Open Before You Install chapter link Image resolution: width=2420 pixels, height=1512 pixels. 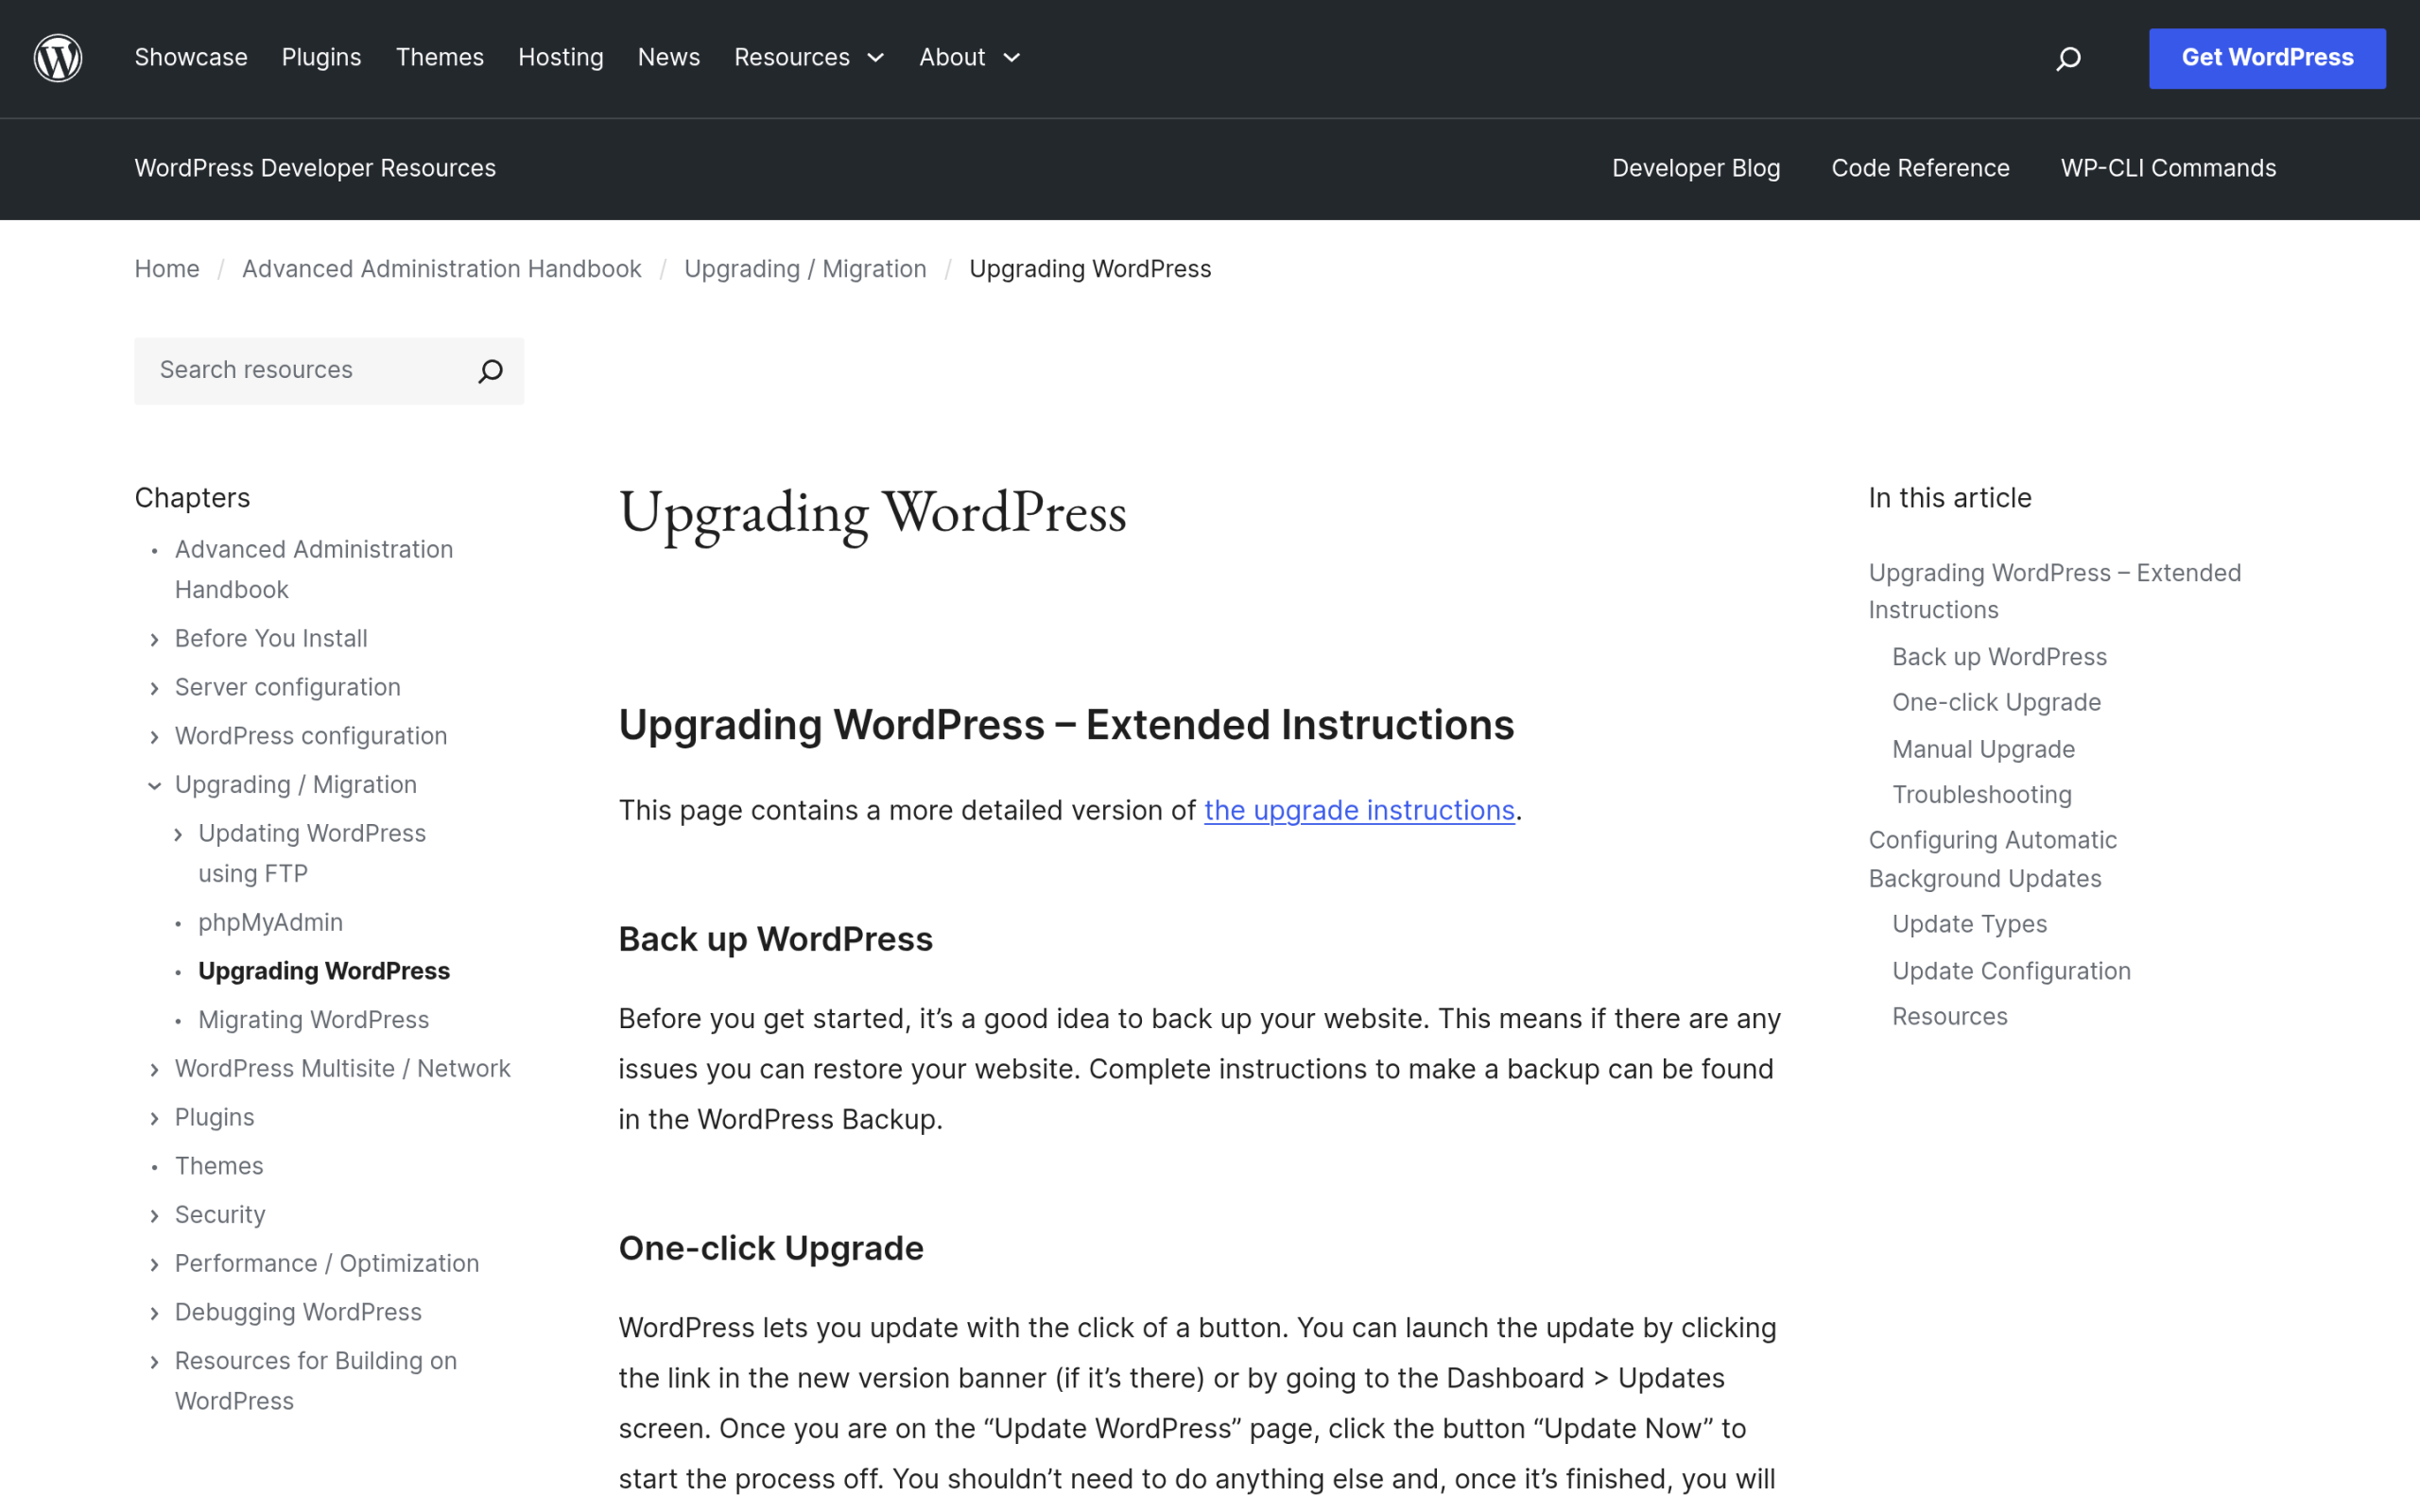271,638
